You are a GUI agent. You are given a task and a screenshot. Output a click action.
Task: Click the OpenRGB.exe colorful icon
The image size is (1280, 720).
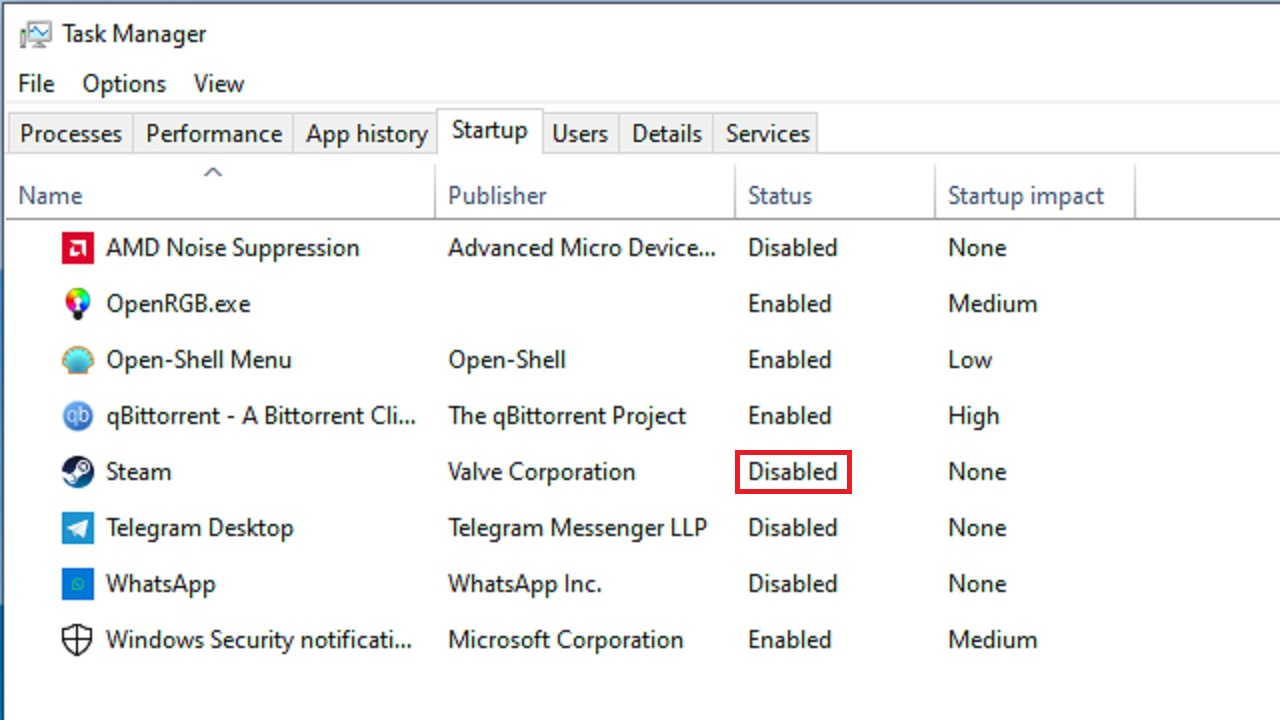click(77, 304)
